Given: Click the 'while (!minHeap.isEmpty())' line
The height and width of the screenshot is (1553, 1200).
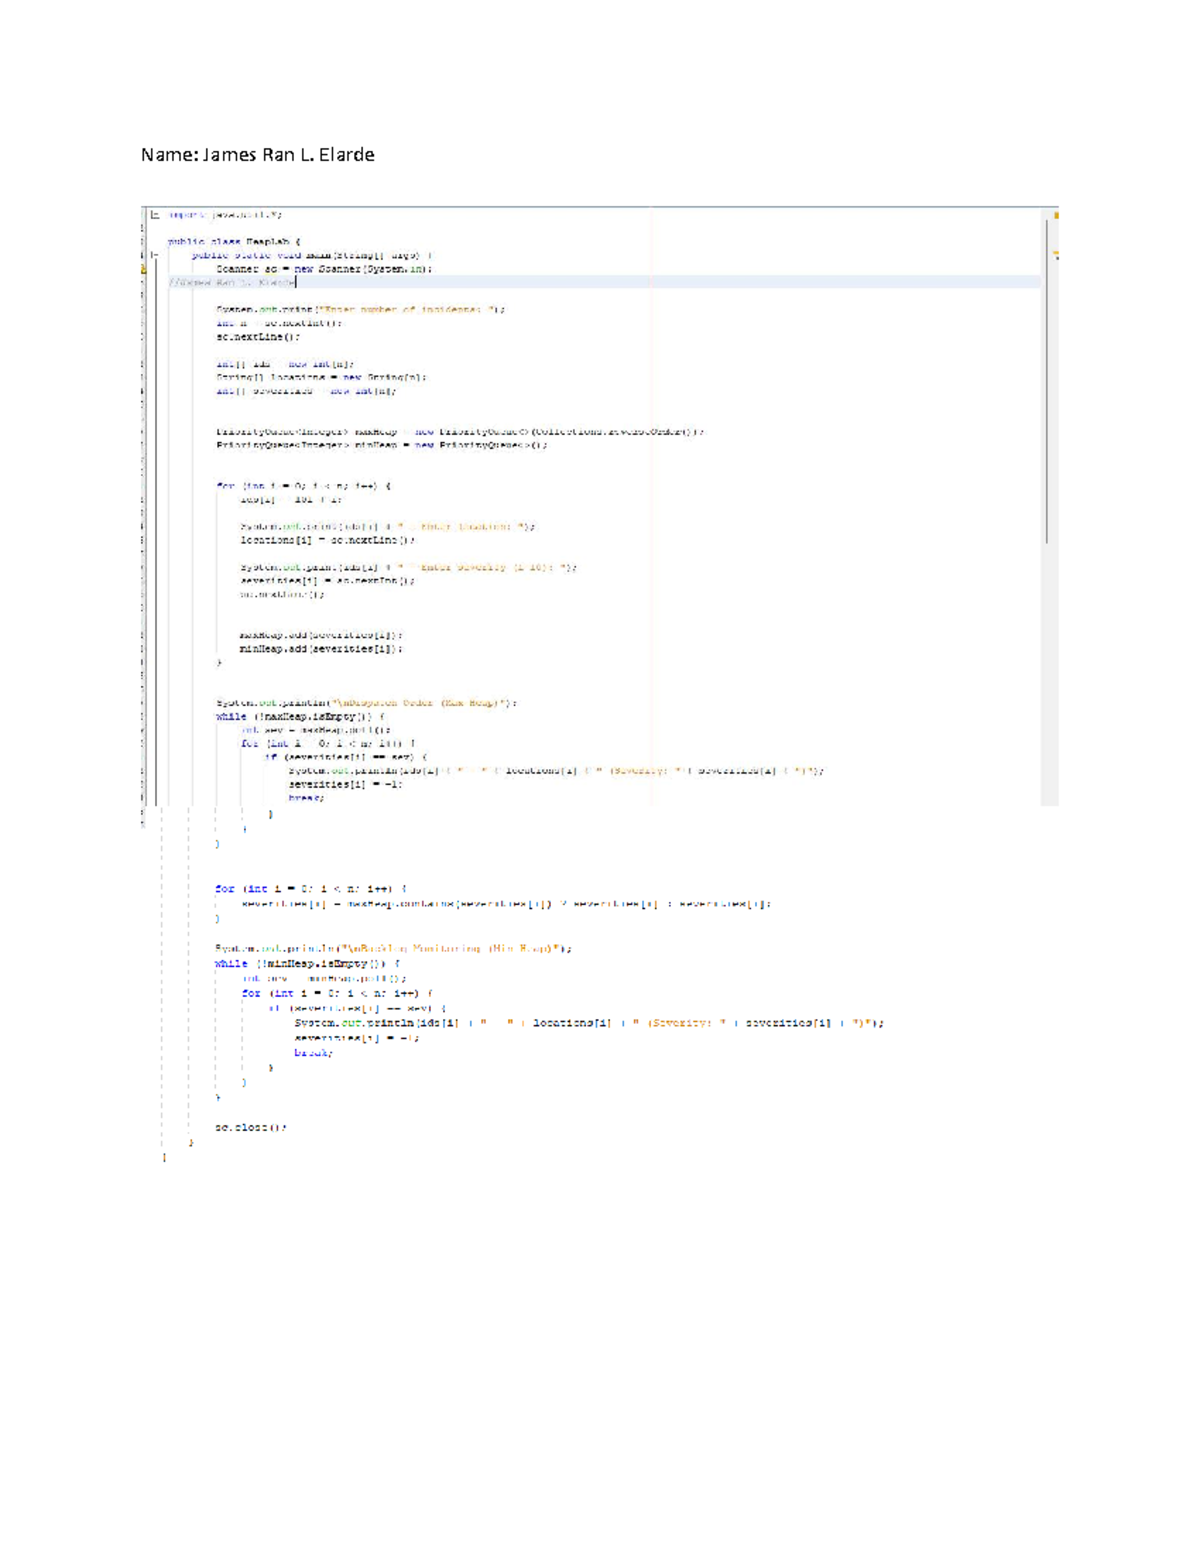Looking at the screenshot, I should coord(307,964).
